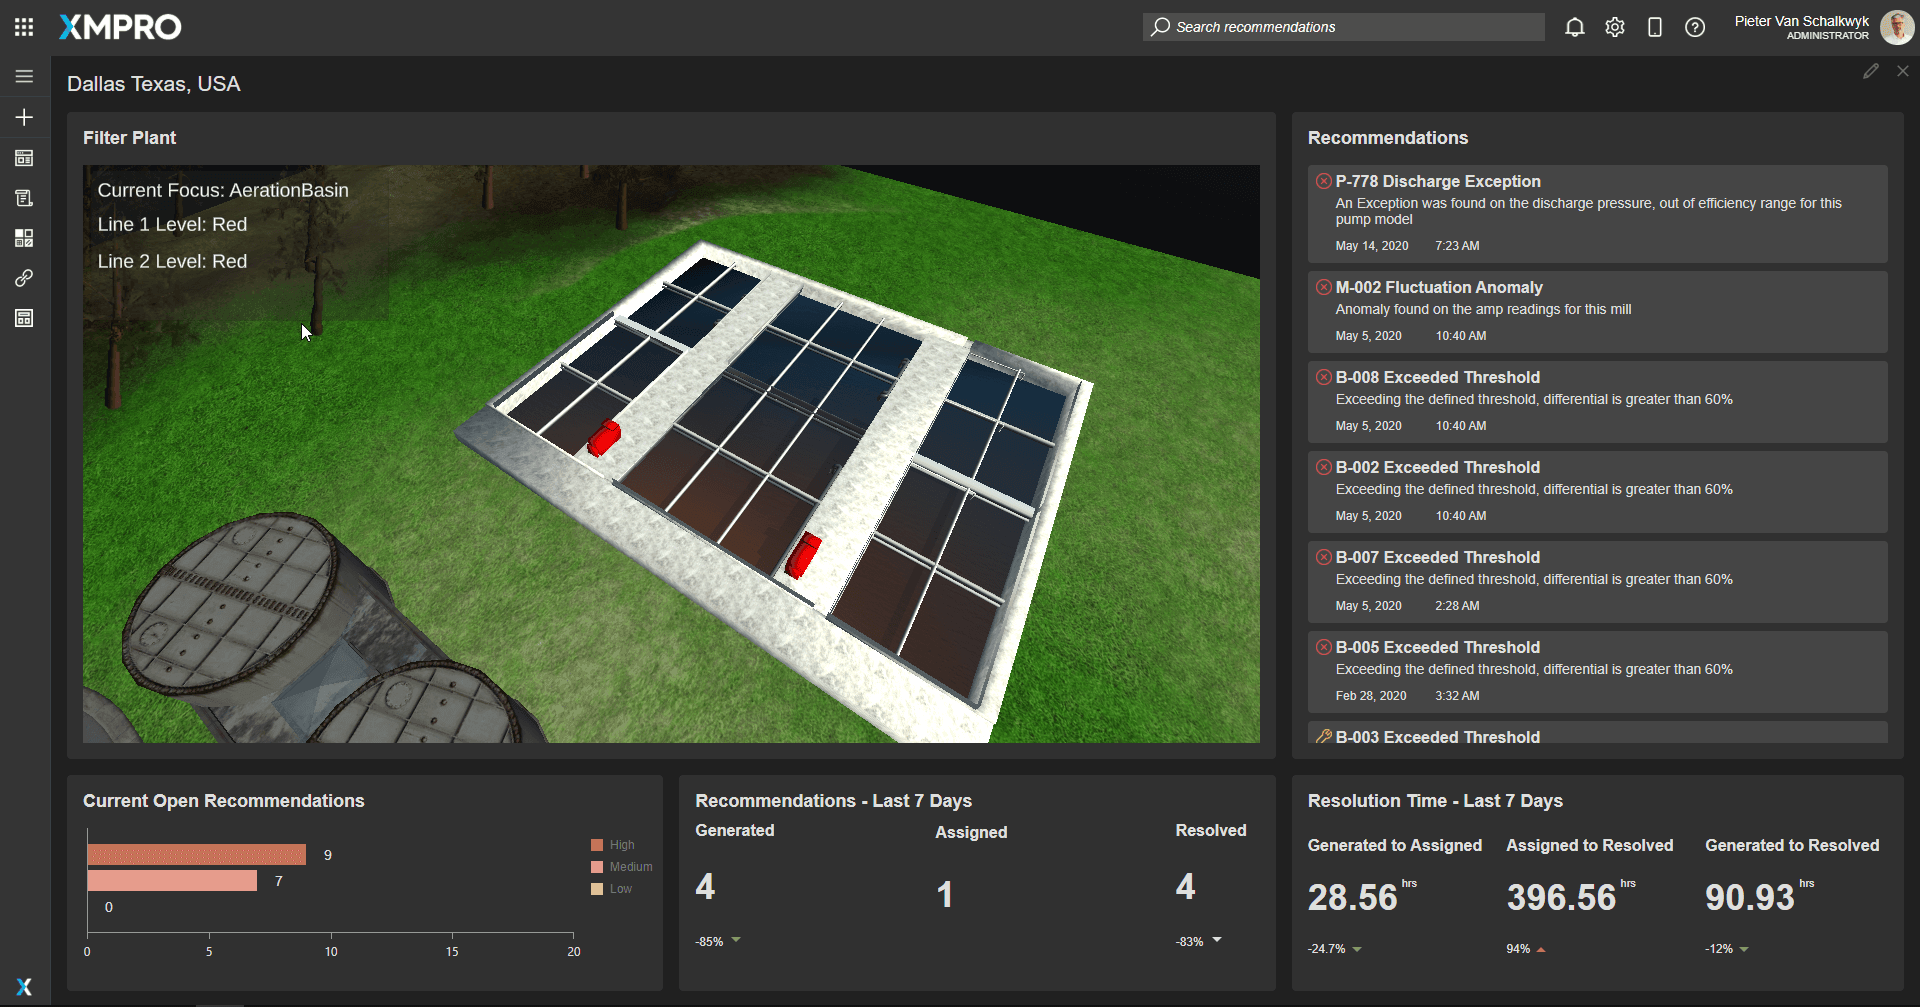The width and height of the screenshot is (1920, 1007).
Task: Click the XMPRO X icon at bottom-left
Action: coord(24,986)
